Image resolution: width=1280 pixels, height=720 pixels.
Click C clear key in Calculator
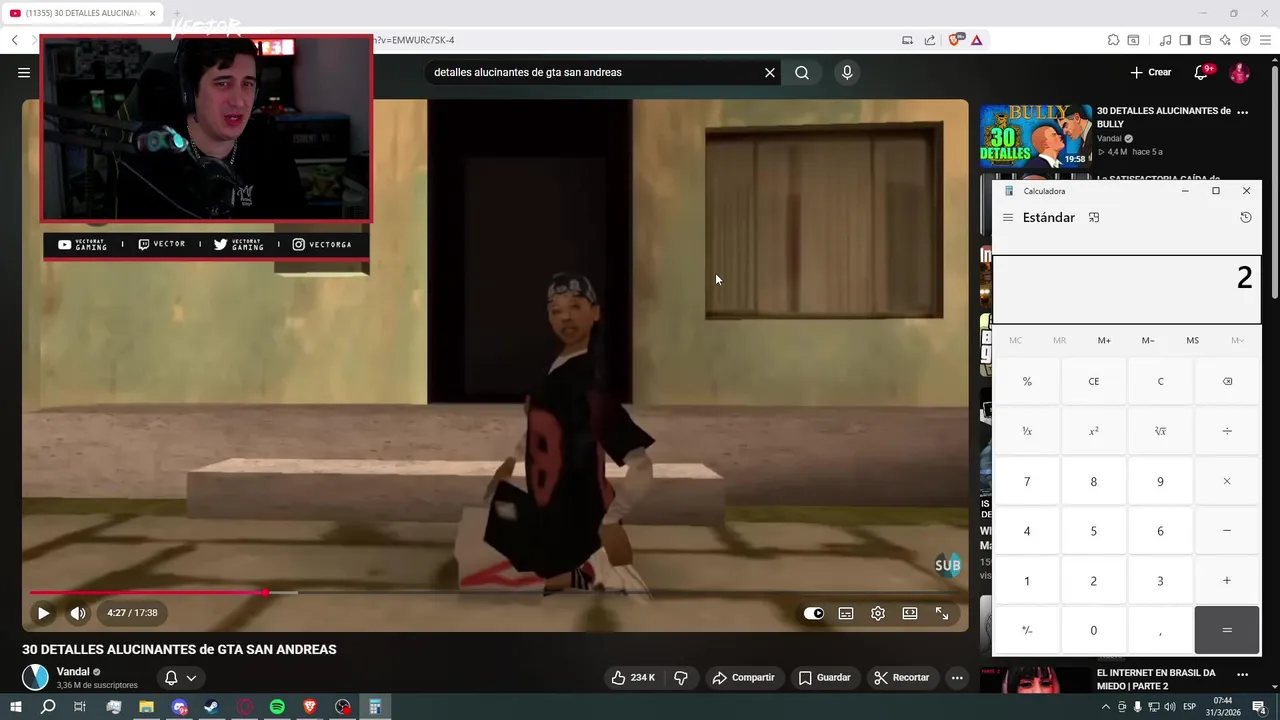click(x=1160, y=381)
